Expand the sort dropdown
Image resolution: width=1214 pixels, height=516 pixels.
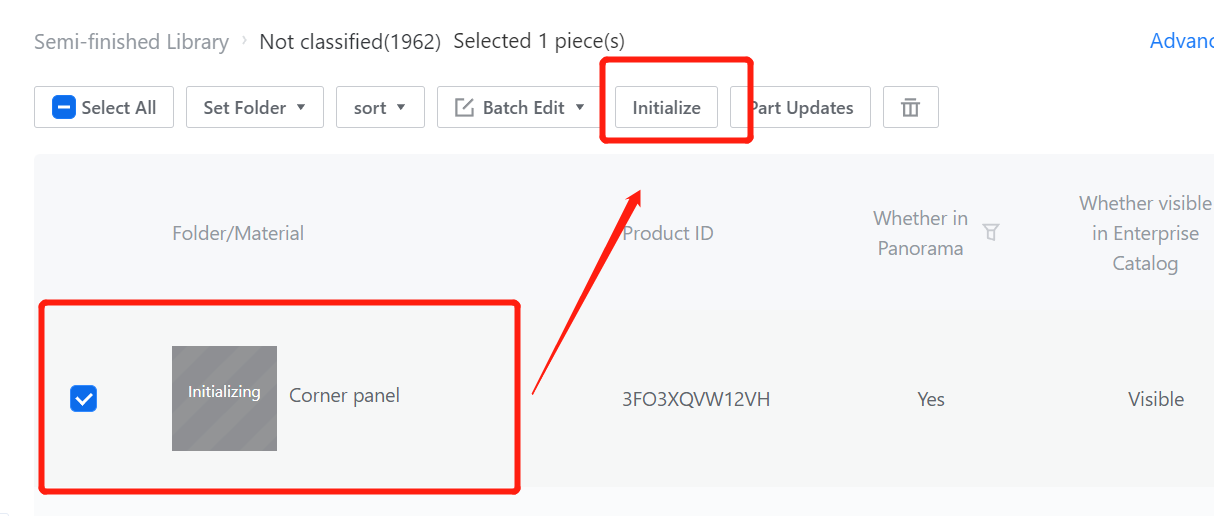(x=380, y=108)
